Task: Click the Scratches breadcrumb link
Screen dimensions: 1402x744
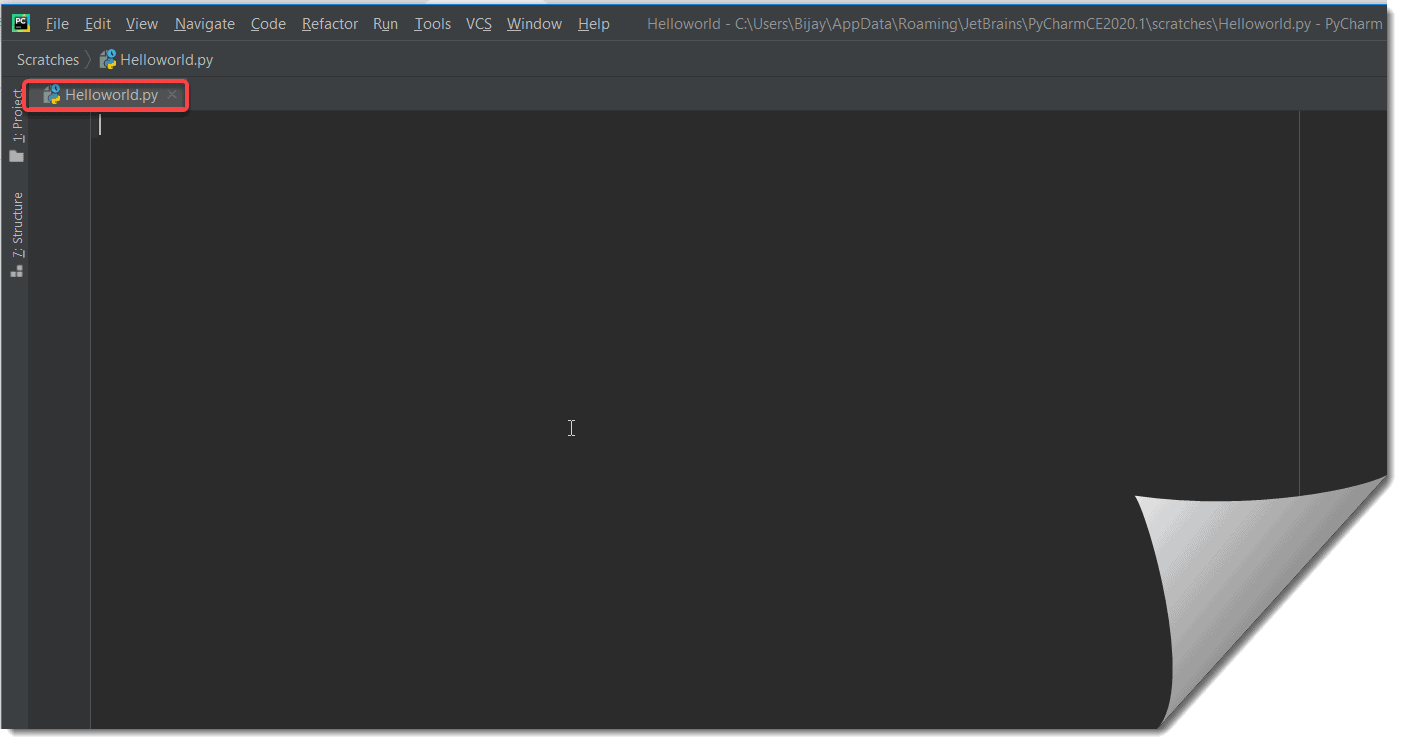Action: 47,59
